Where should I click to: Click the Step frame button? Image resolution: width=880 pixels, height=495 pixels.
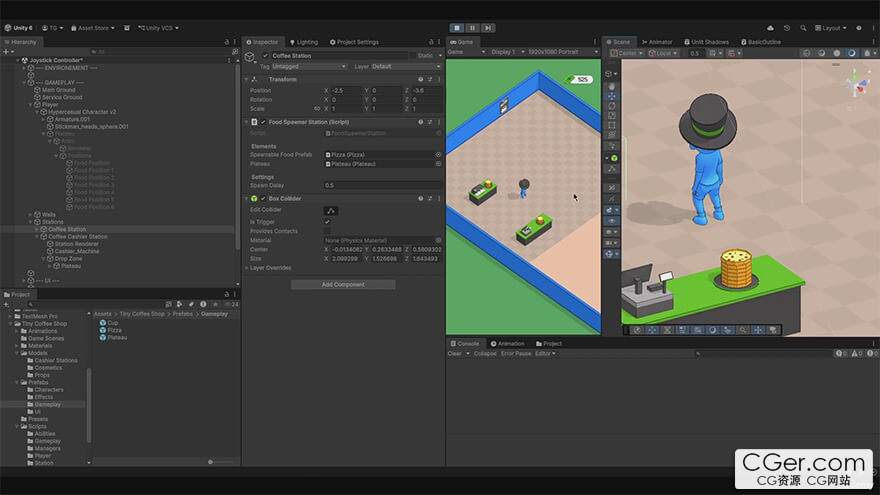(487, 28)
